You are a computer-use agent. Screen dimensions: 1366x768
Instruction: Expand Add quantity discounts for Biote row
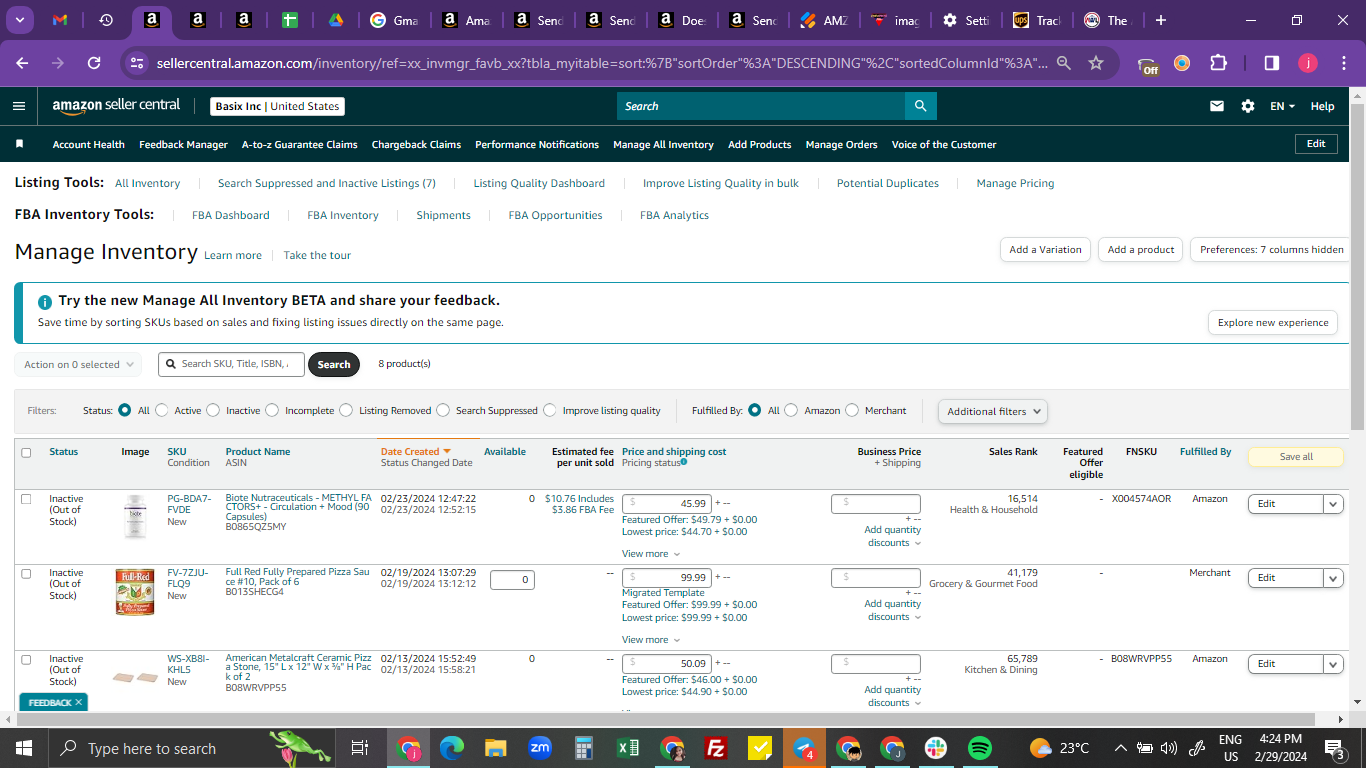[x=892, y=537]
